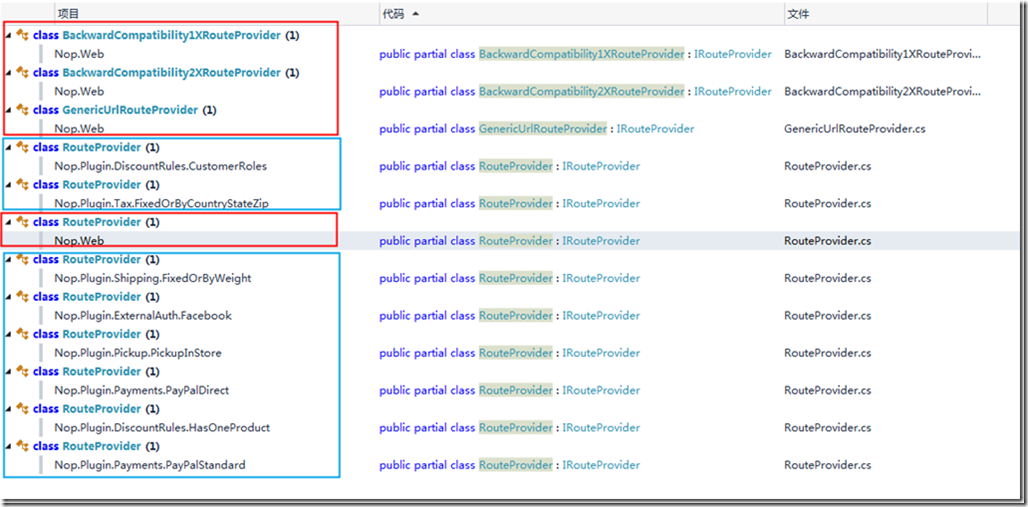Screen dimensions: 1028x507
Task: Select the Nop.Plugin.Shipping.FixedOrByWeight project row
Action: [x=153, y=278]
